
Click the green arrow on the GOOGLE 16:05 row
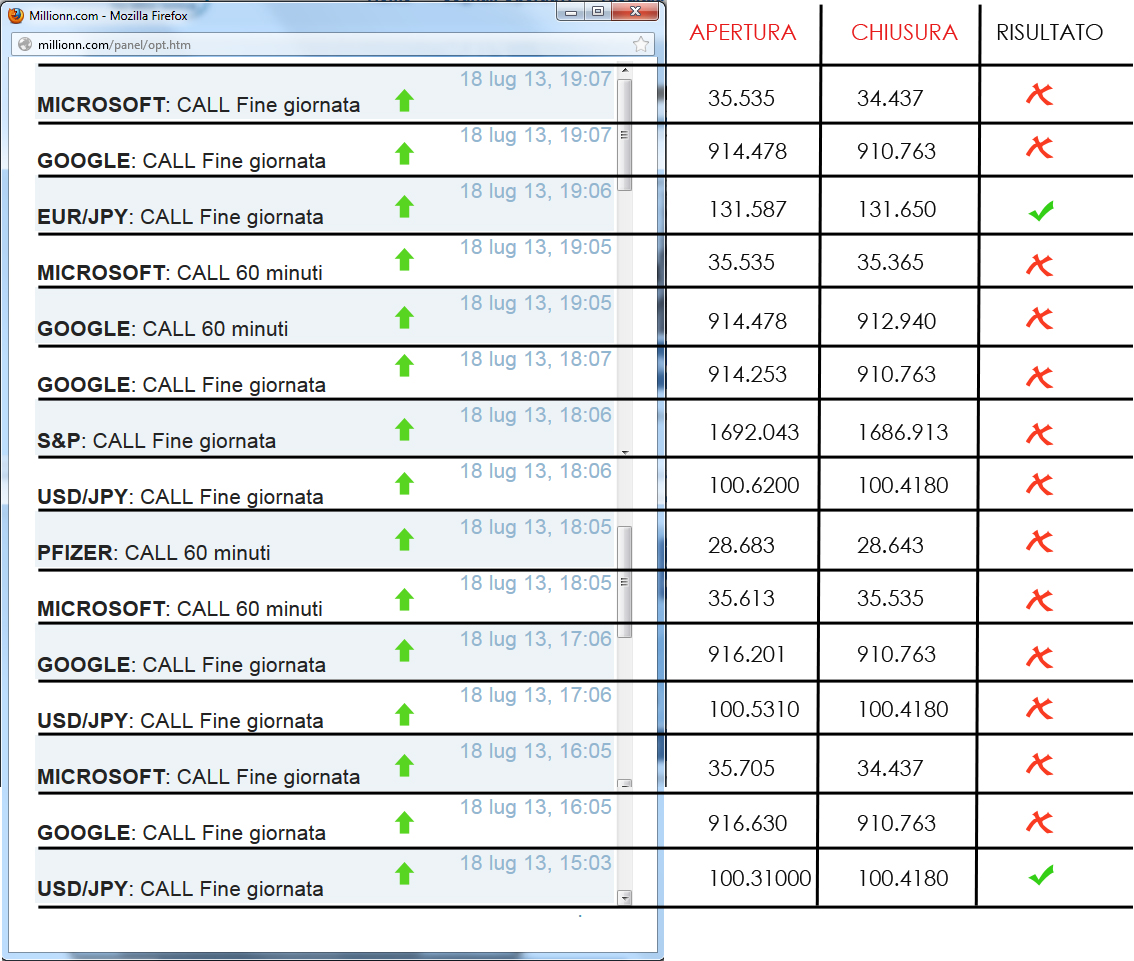coord(404,822)
